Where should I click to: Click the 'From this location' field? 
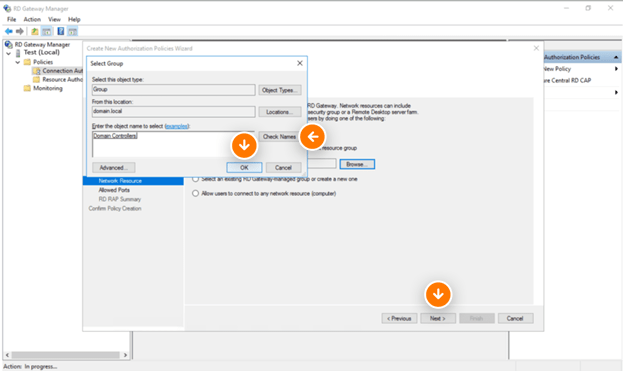[173, 112]
